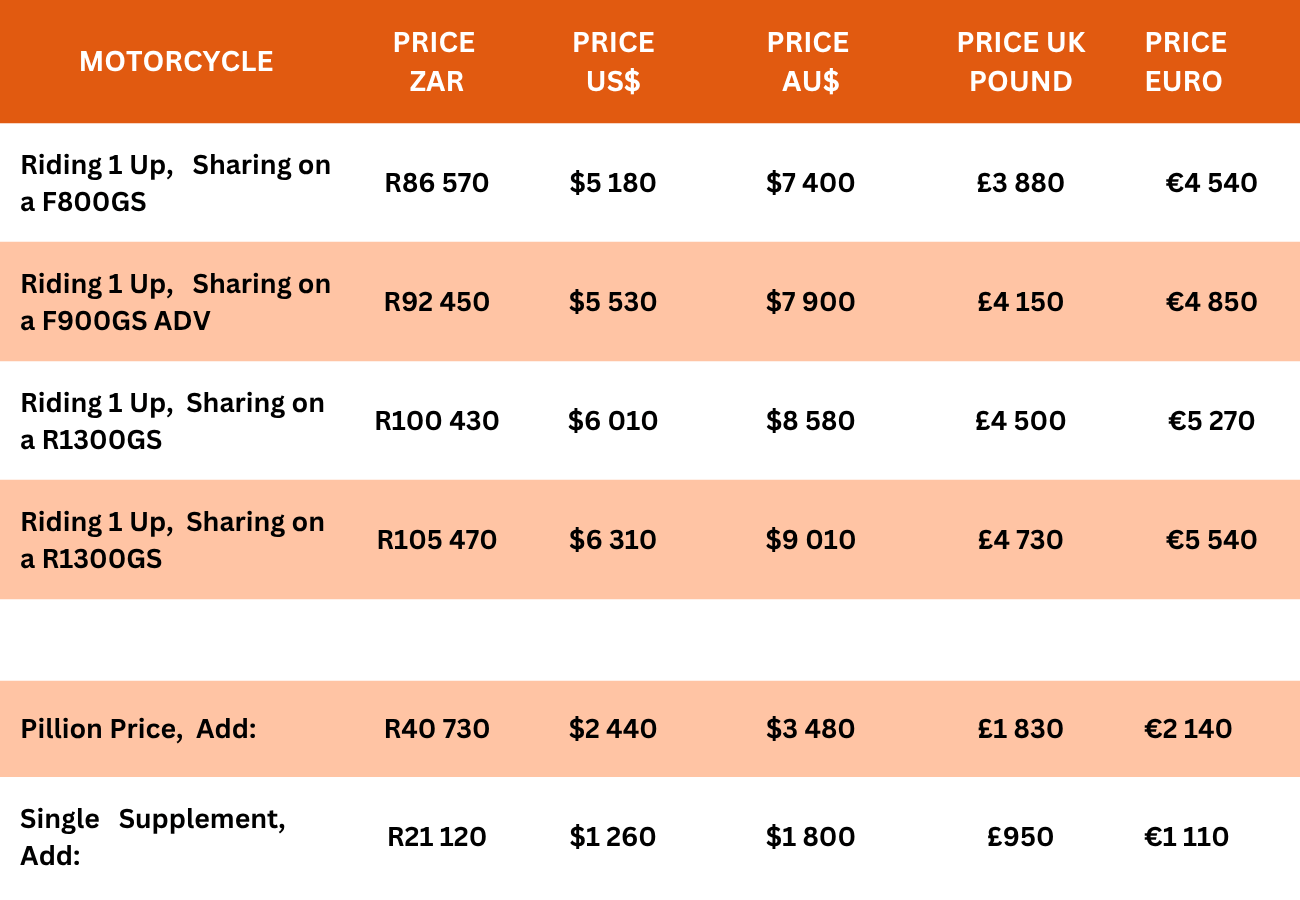The width and height of the screenshot is (1300, 900).
Task: Click the F800GS sharing row label
Action: pos(175,183)
